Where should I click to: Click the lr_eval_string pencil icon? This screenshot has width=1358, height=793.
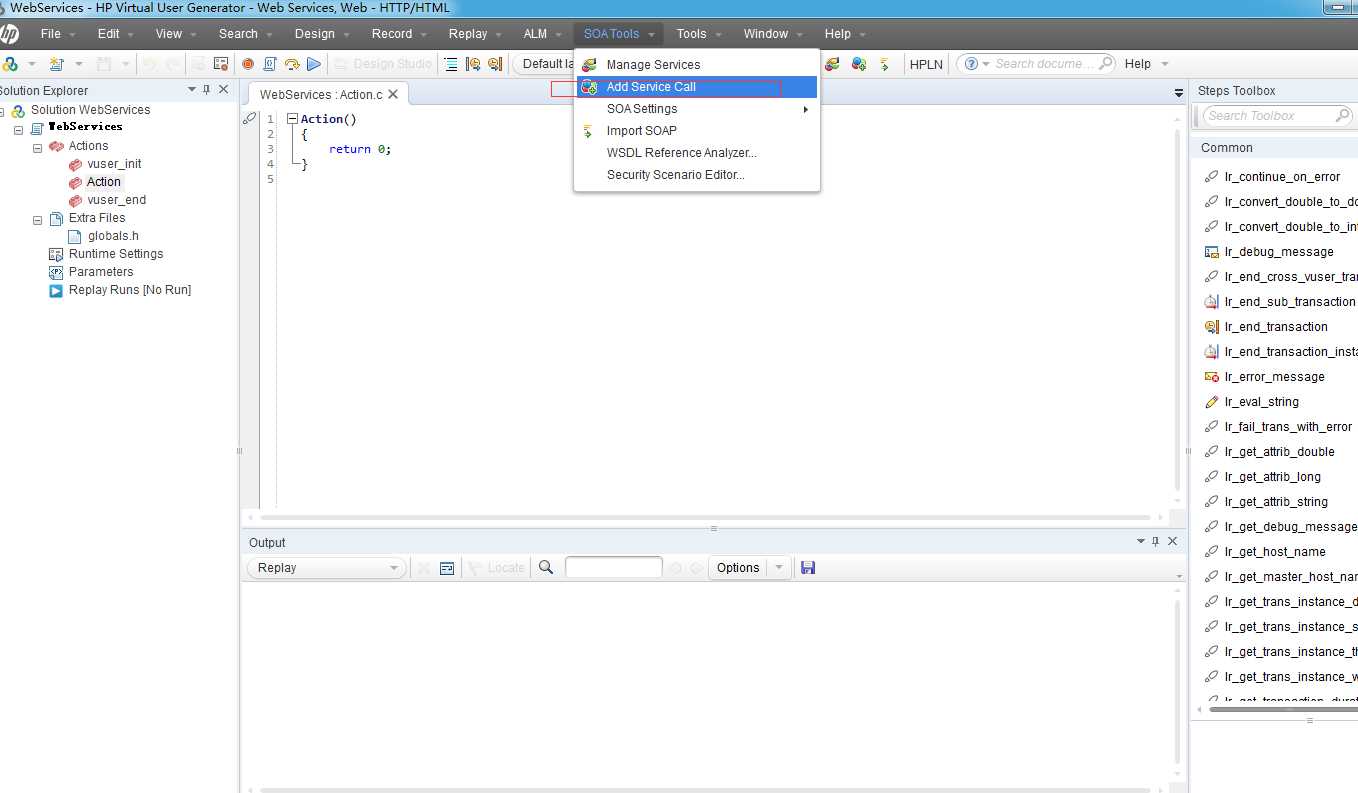pyautogui.click(x=1211, y=402)
